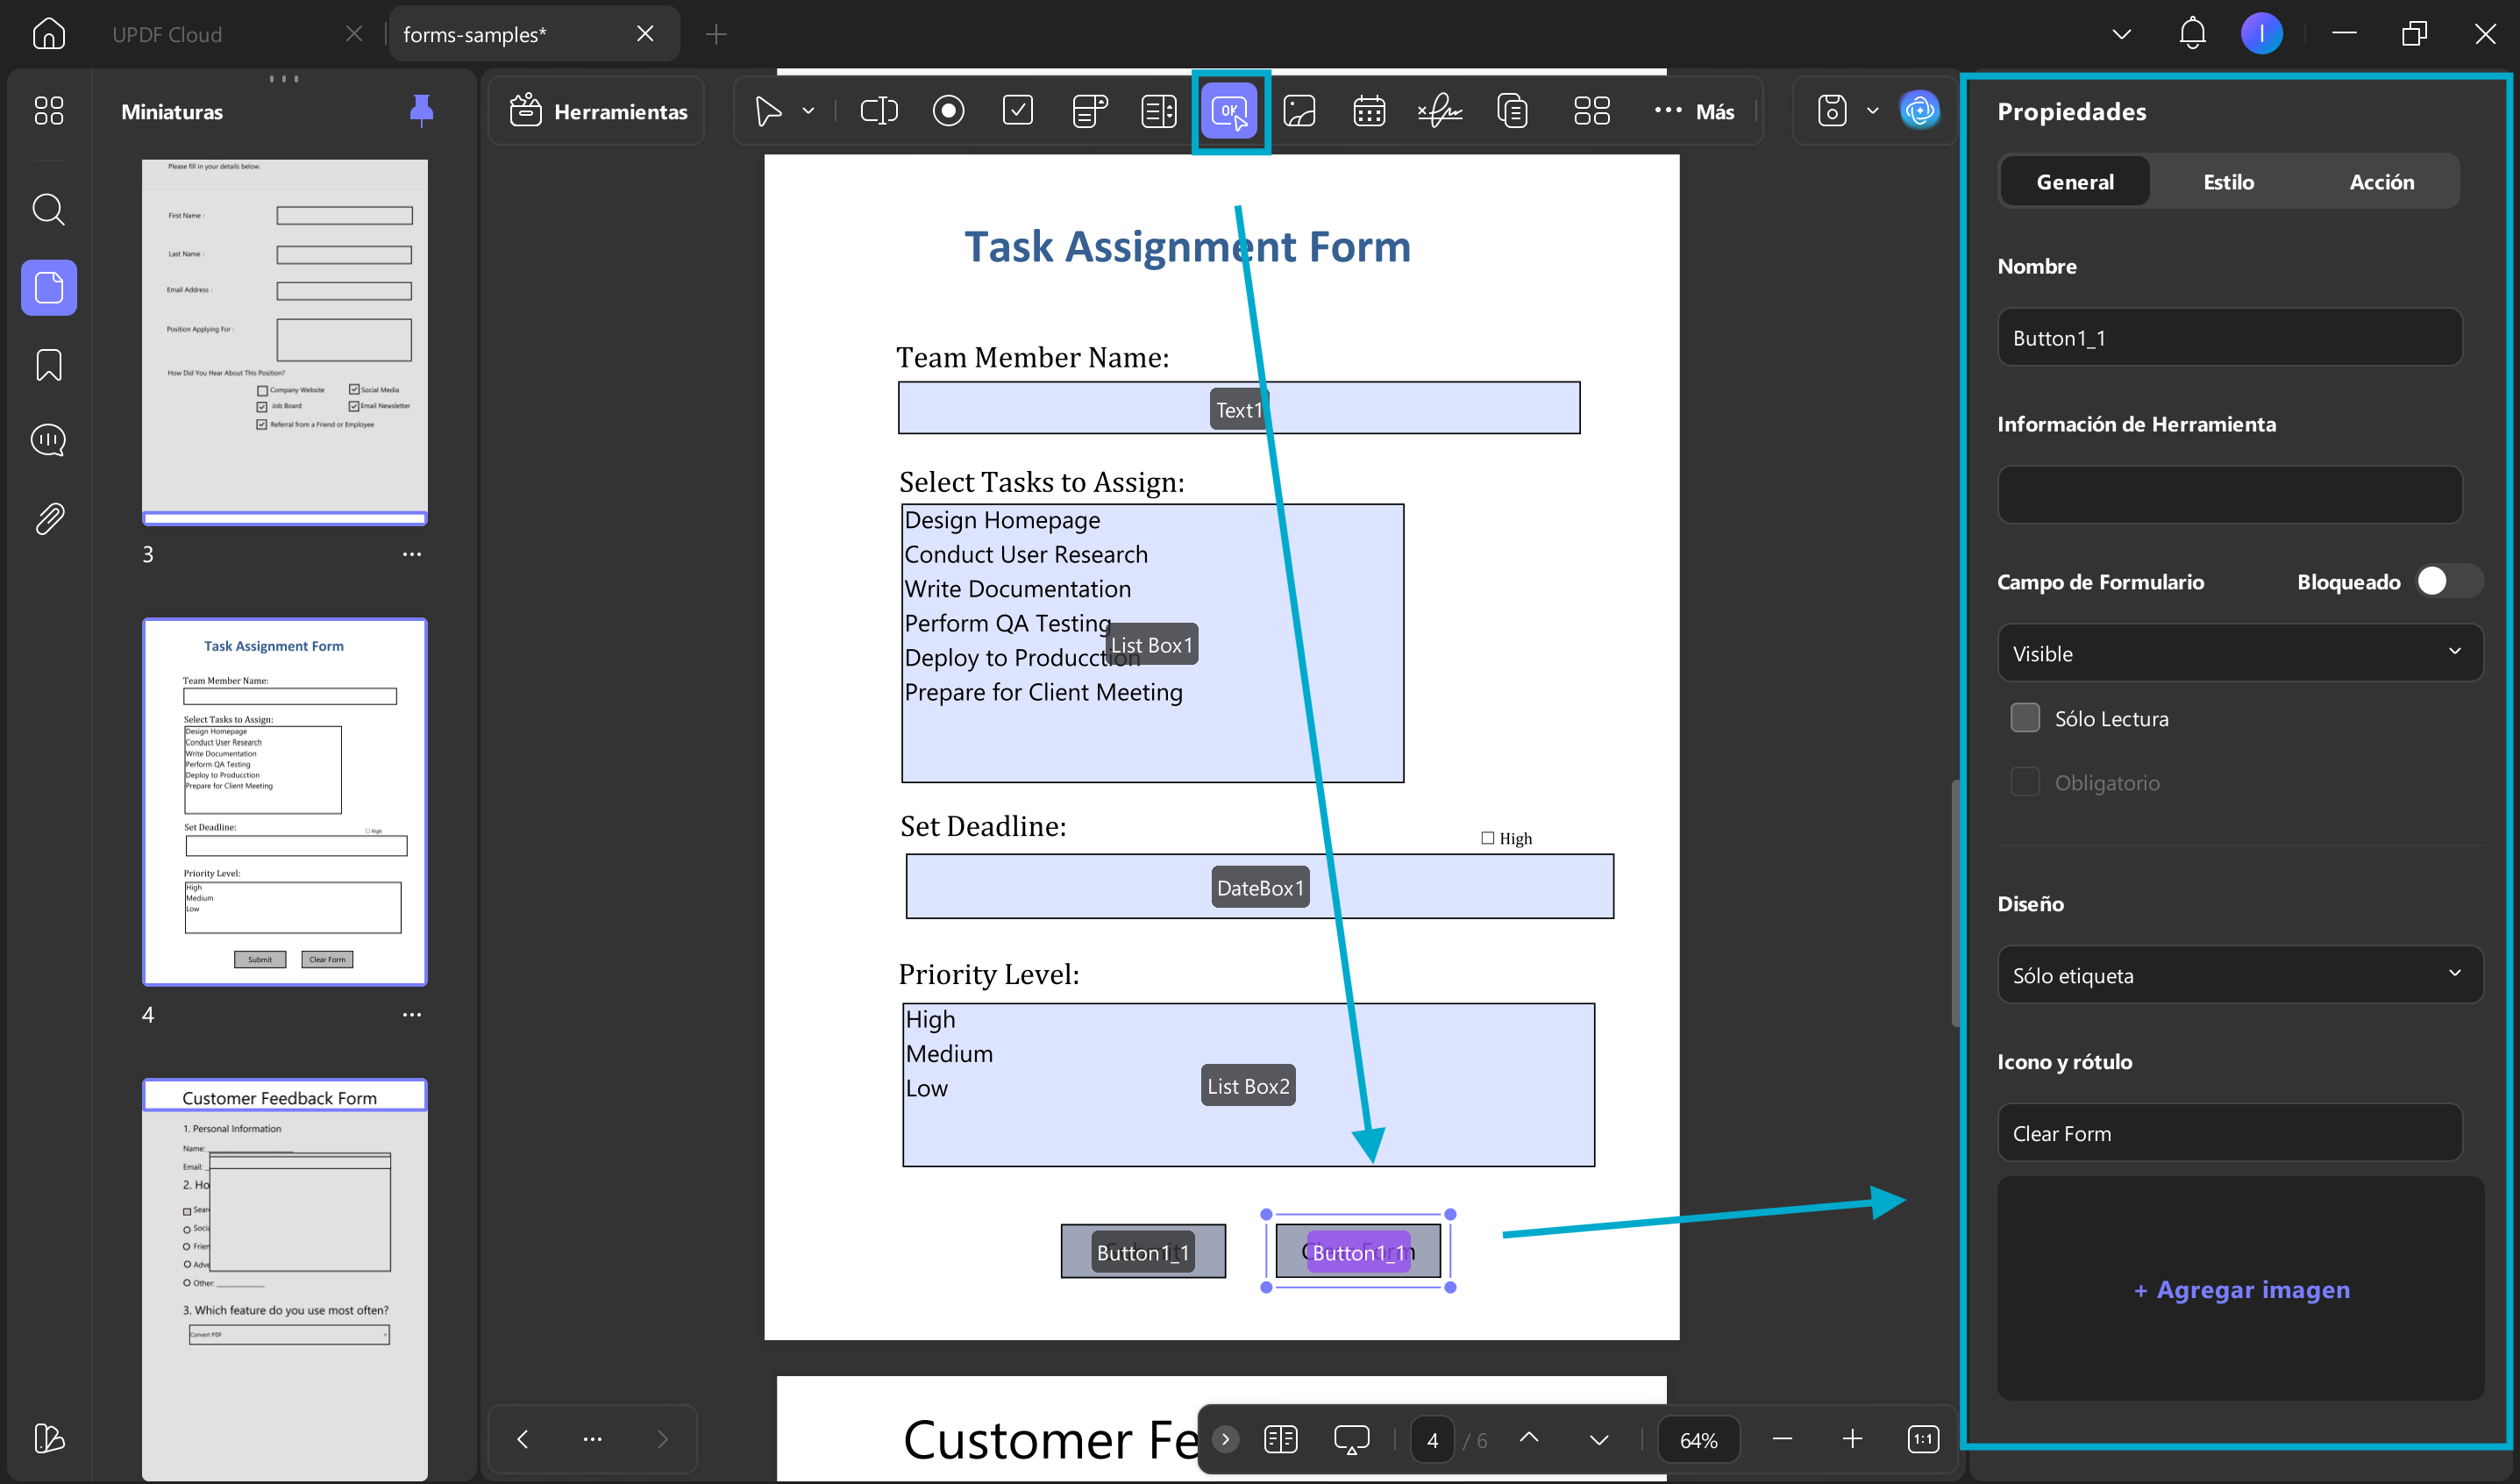Select the checkbox form field tool
2520x1484 pixels.
point(1017,111)
